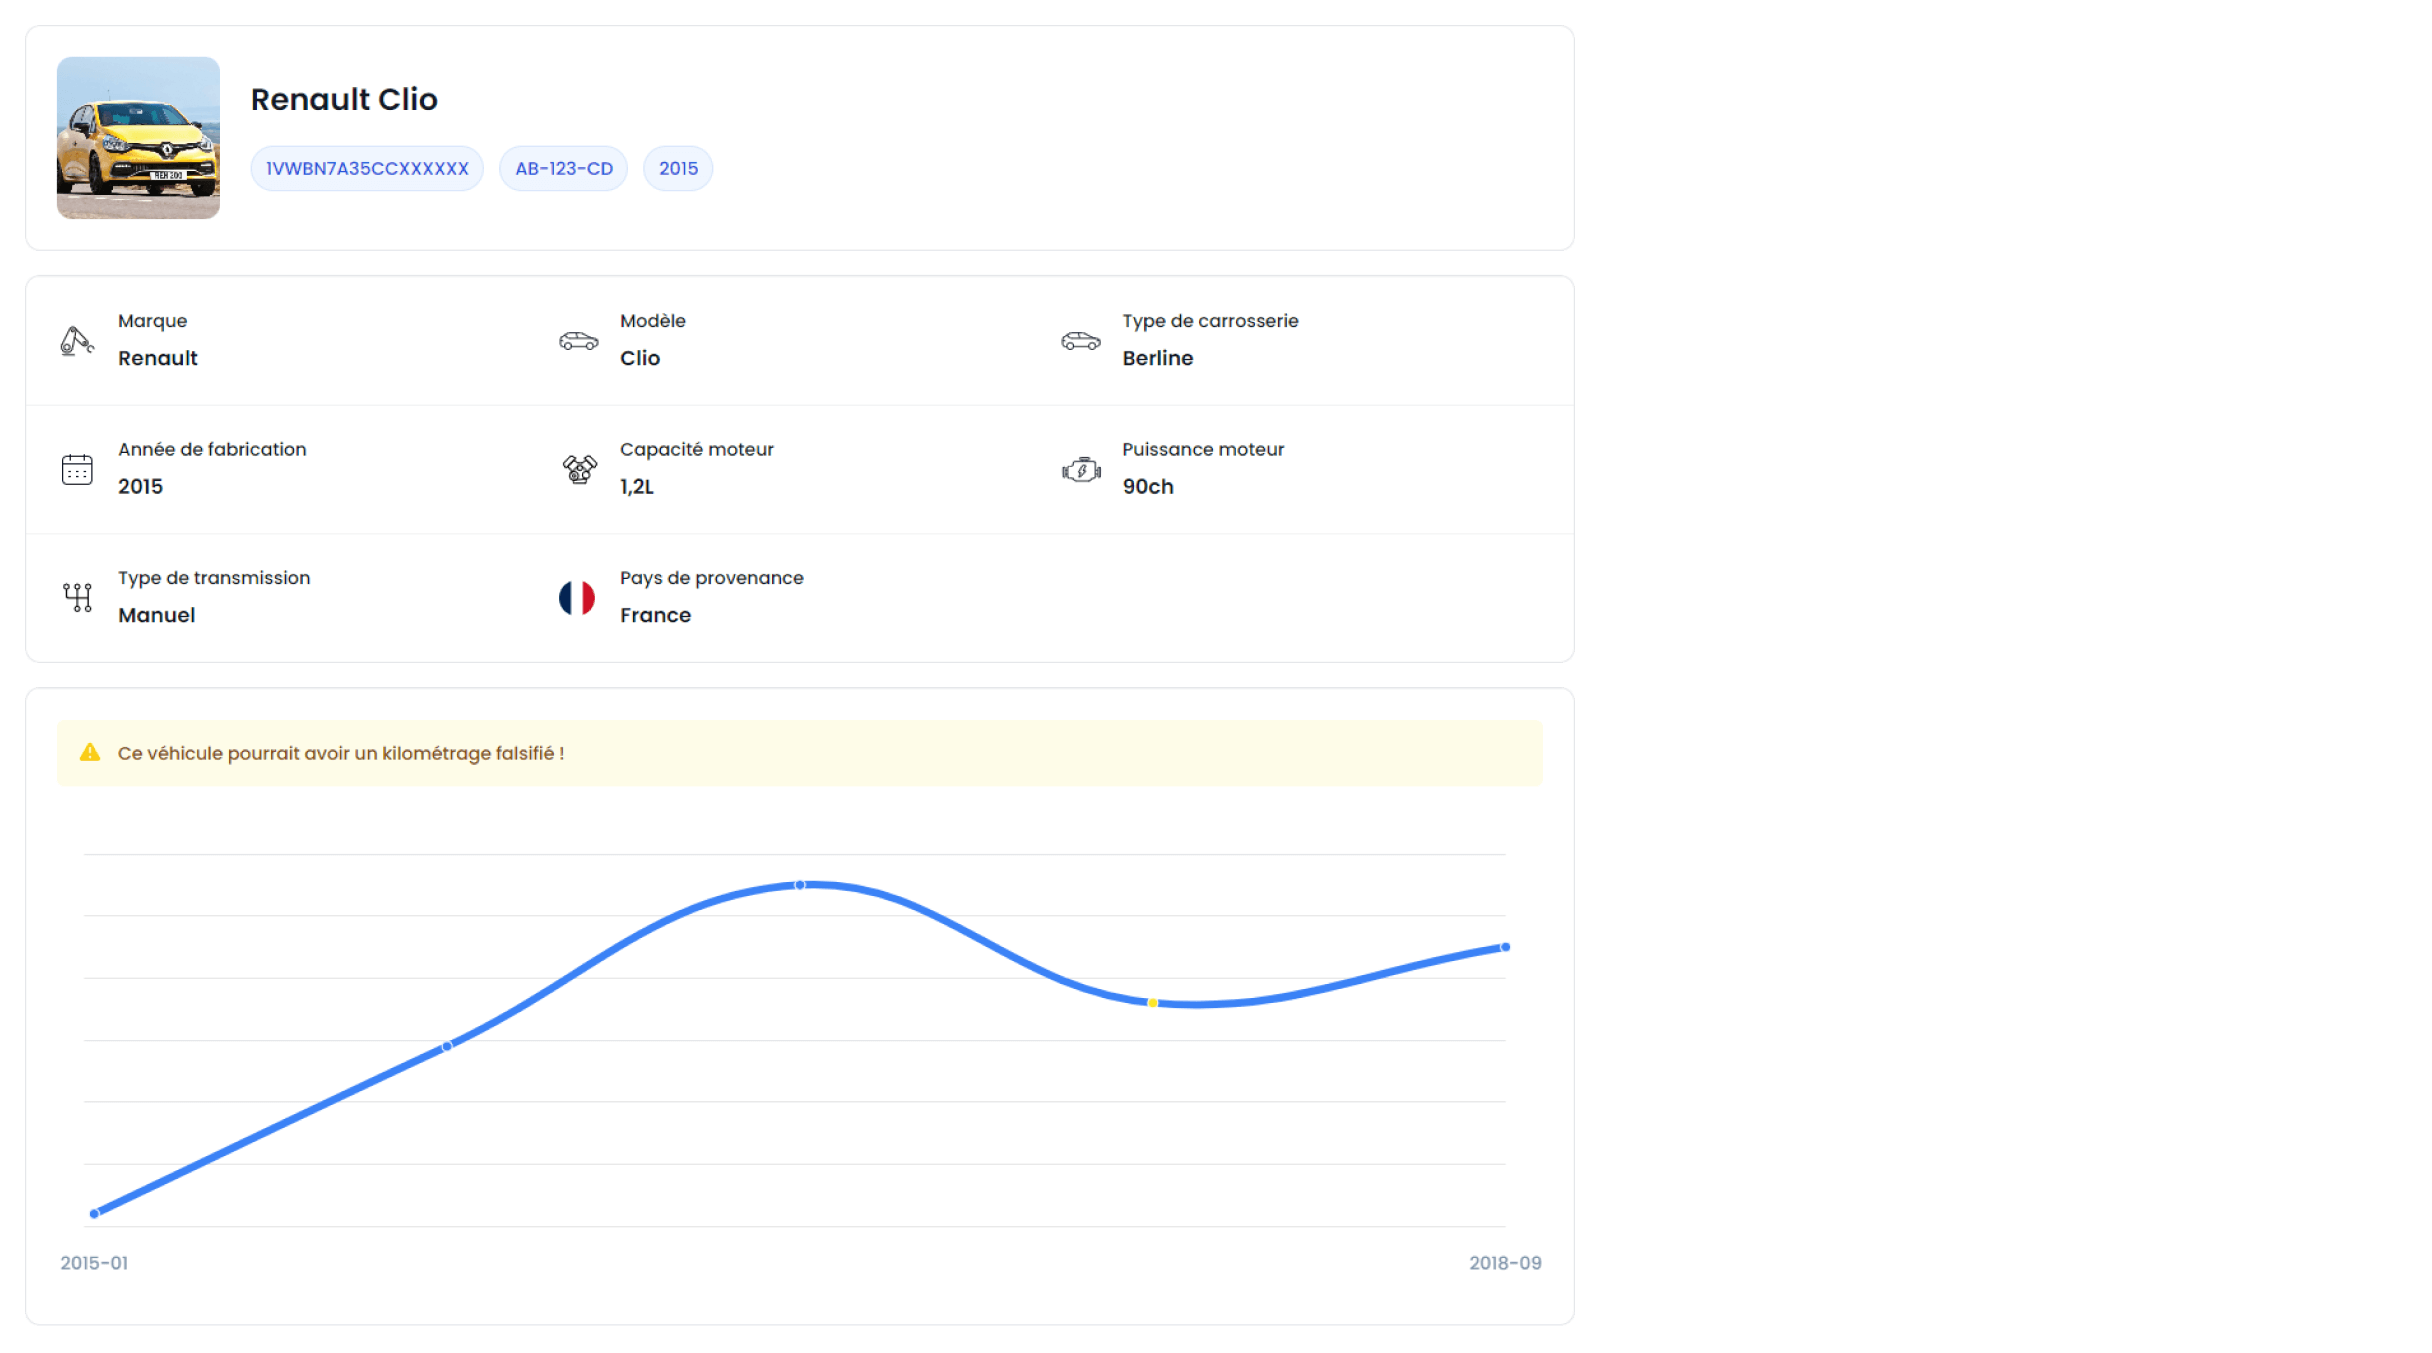Click the VIN badge 1VWBN7A35CCXXXXXX
This screenshot has height=1353, width=2432.
(x=367, y=168)
